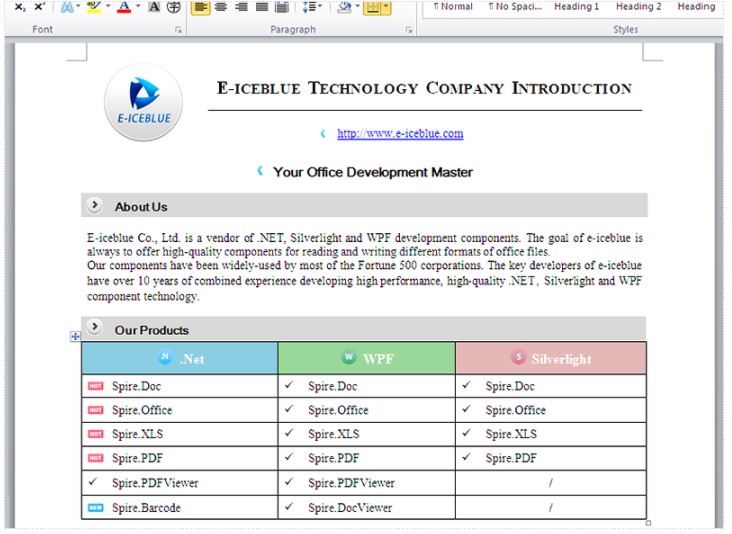This screenshot has width=732, height=534.
Task: Click the 'Our Products' heading text
Action: 152,330
